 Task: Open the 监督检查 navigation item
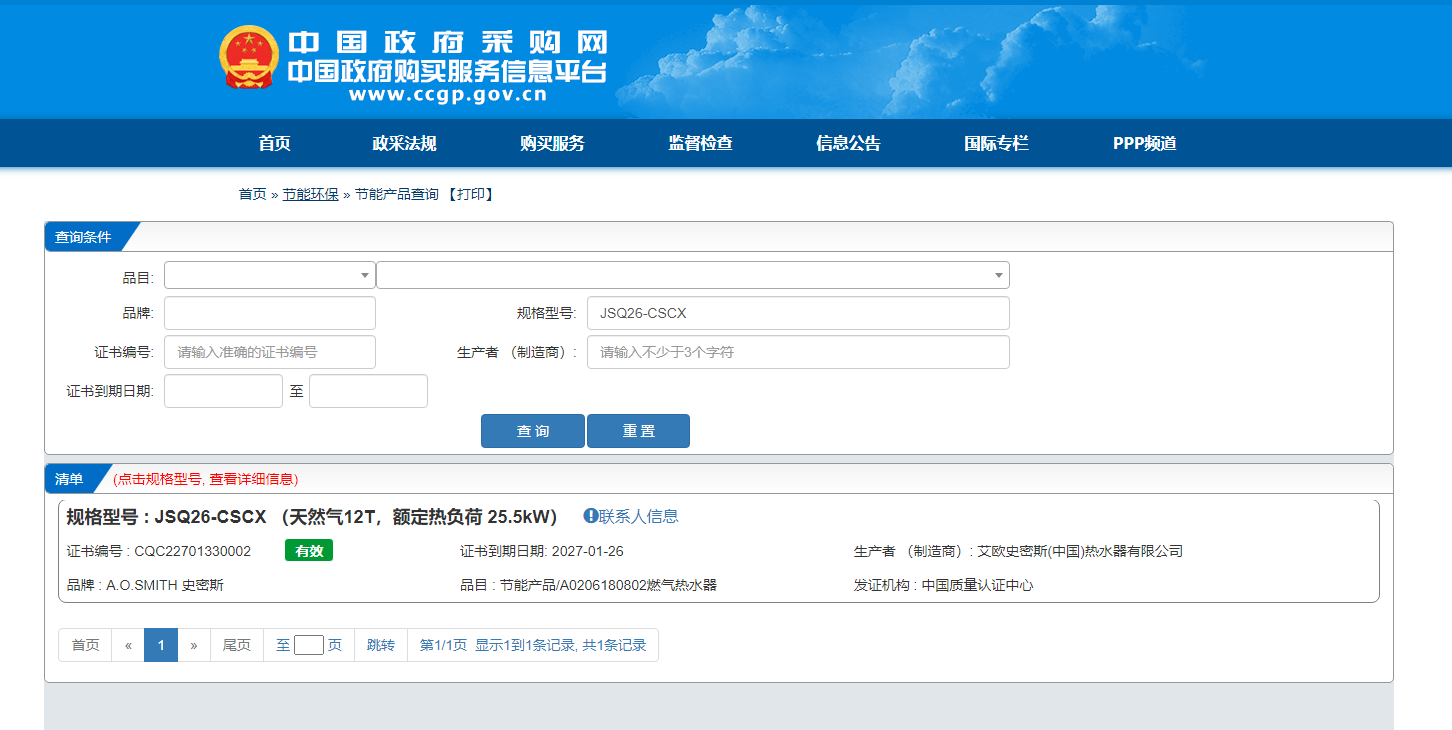pyautogui.click(x=700, y=143)
